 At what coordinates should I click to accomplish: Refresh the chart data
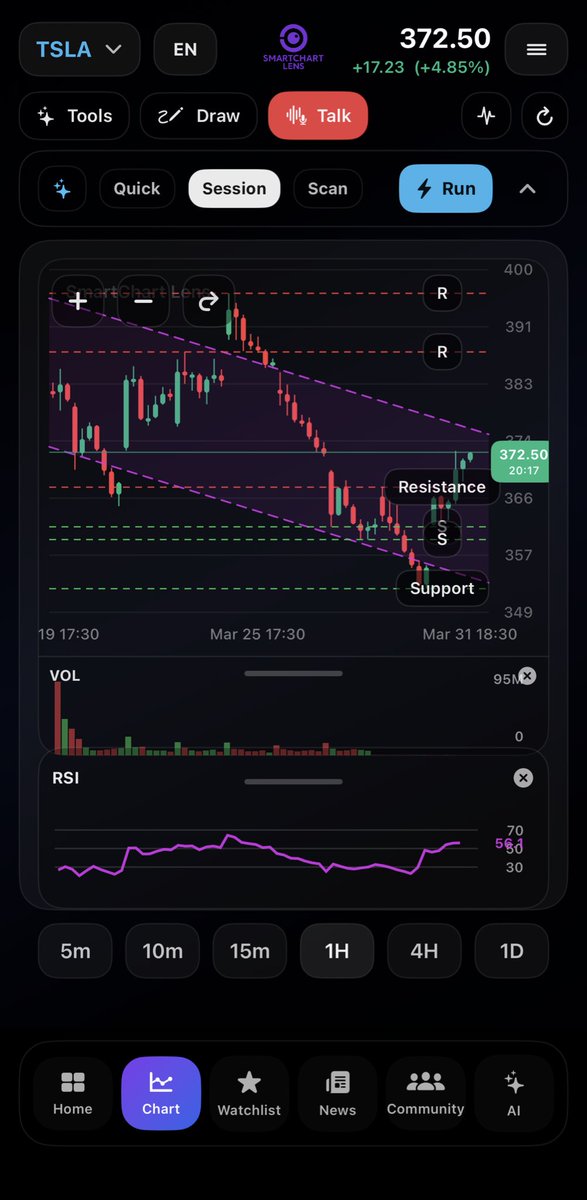coord(544,116)
